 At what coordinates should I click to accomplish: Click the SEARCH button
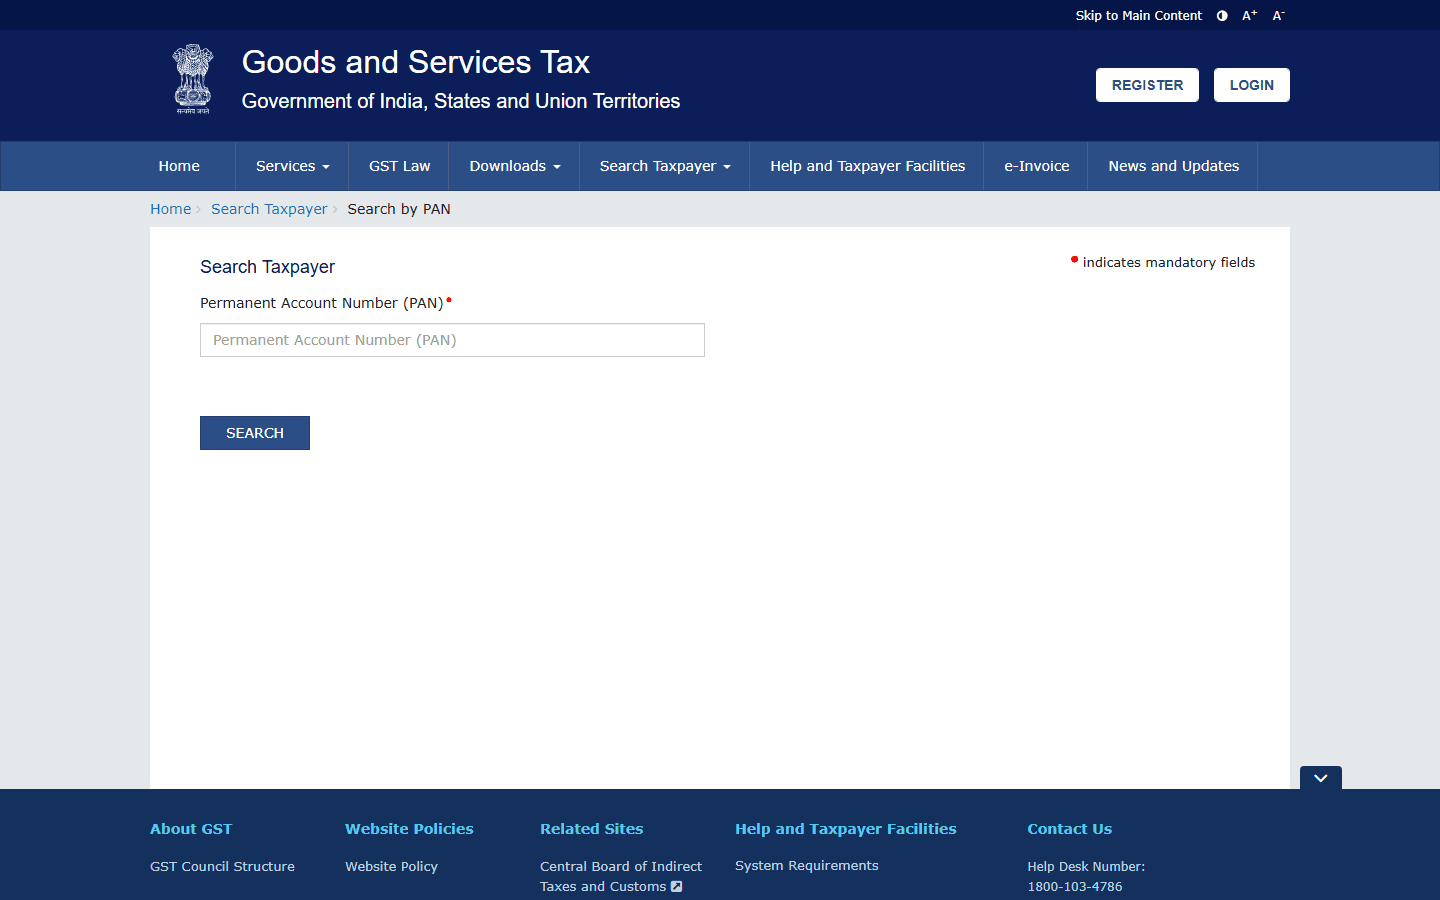[255, 433]
